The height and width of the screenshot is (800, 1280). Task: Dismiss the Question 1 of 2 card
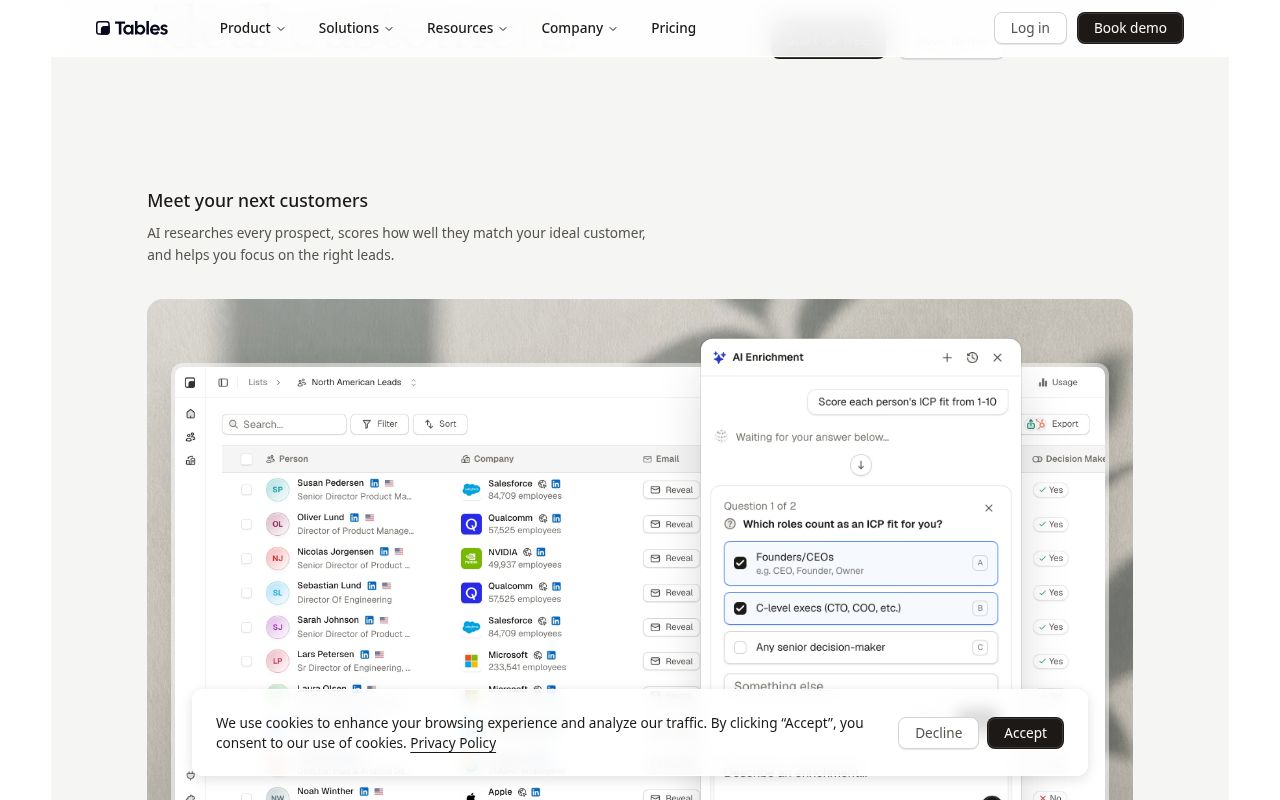(x=989, y=508)
